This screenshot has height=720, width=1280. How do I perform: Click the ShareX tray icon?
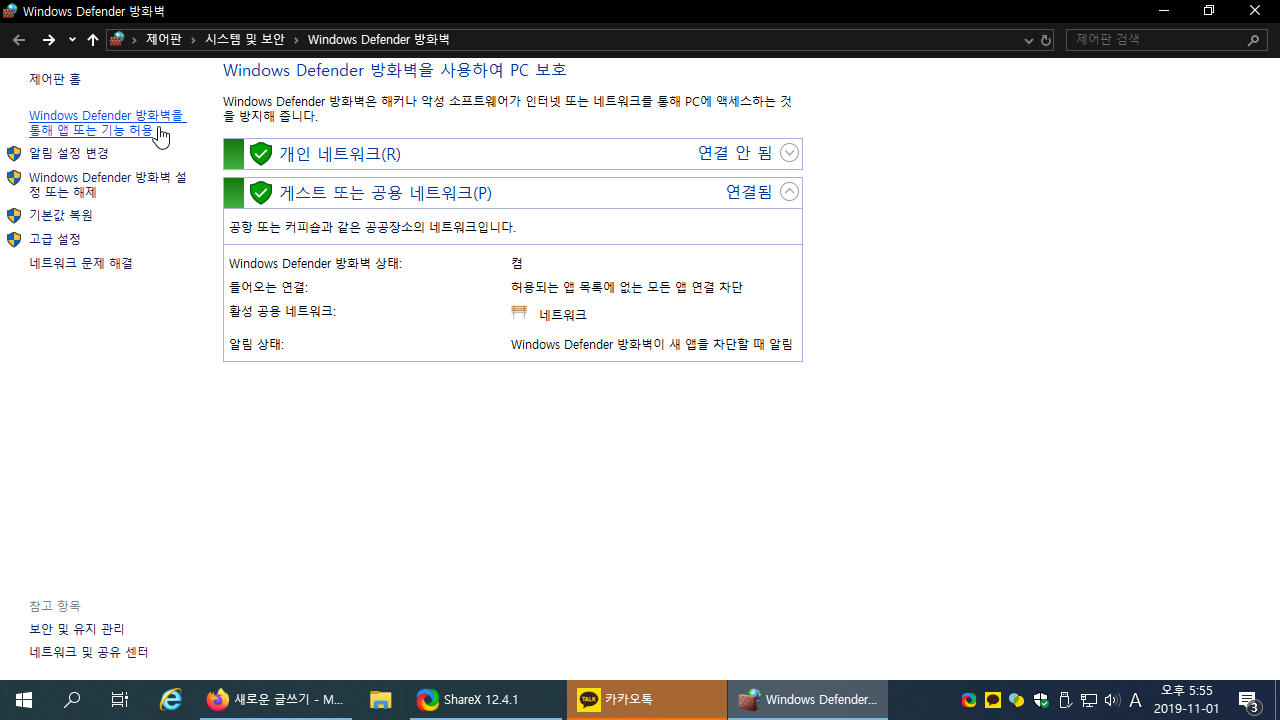click(x=969, y=700)
